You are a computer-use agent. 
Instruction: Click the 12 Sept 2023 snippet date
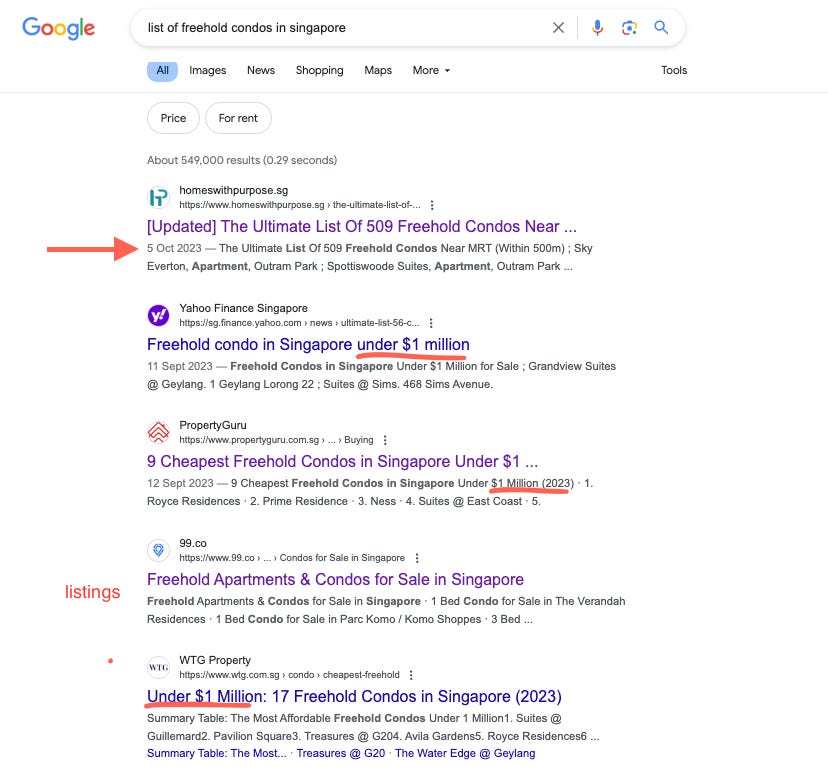tap(180, 484)
